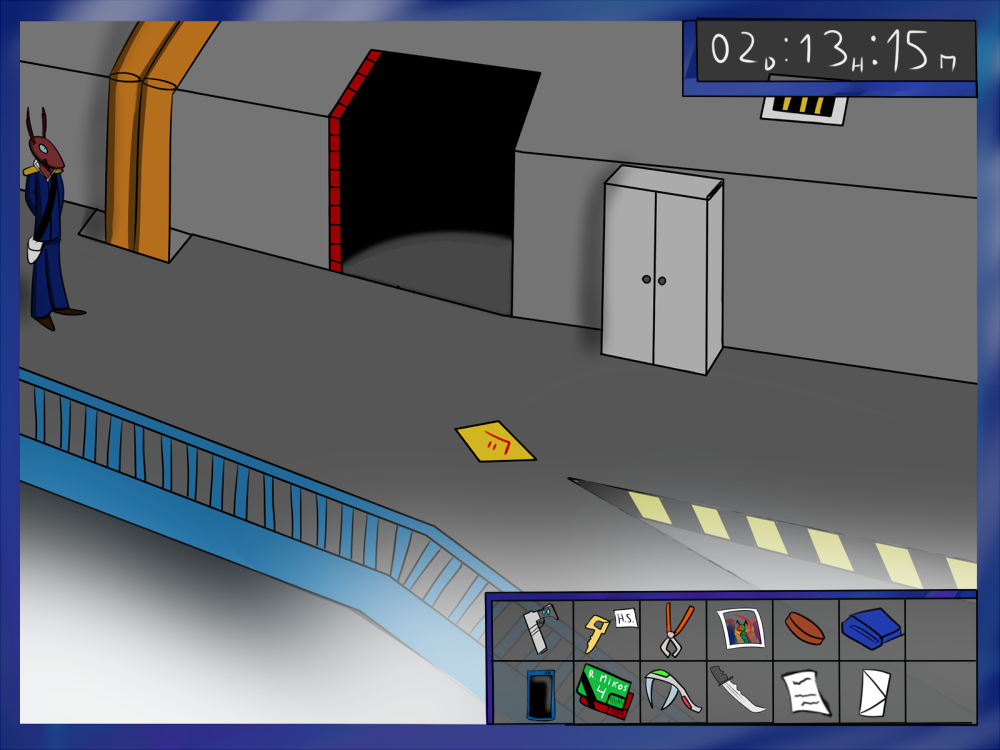Select the combat knife in inventory
The width and height of the screenshot is (1000, 750).
[x=739, y=691]
